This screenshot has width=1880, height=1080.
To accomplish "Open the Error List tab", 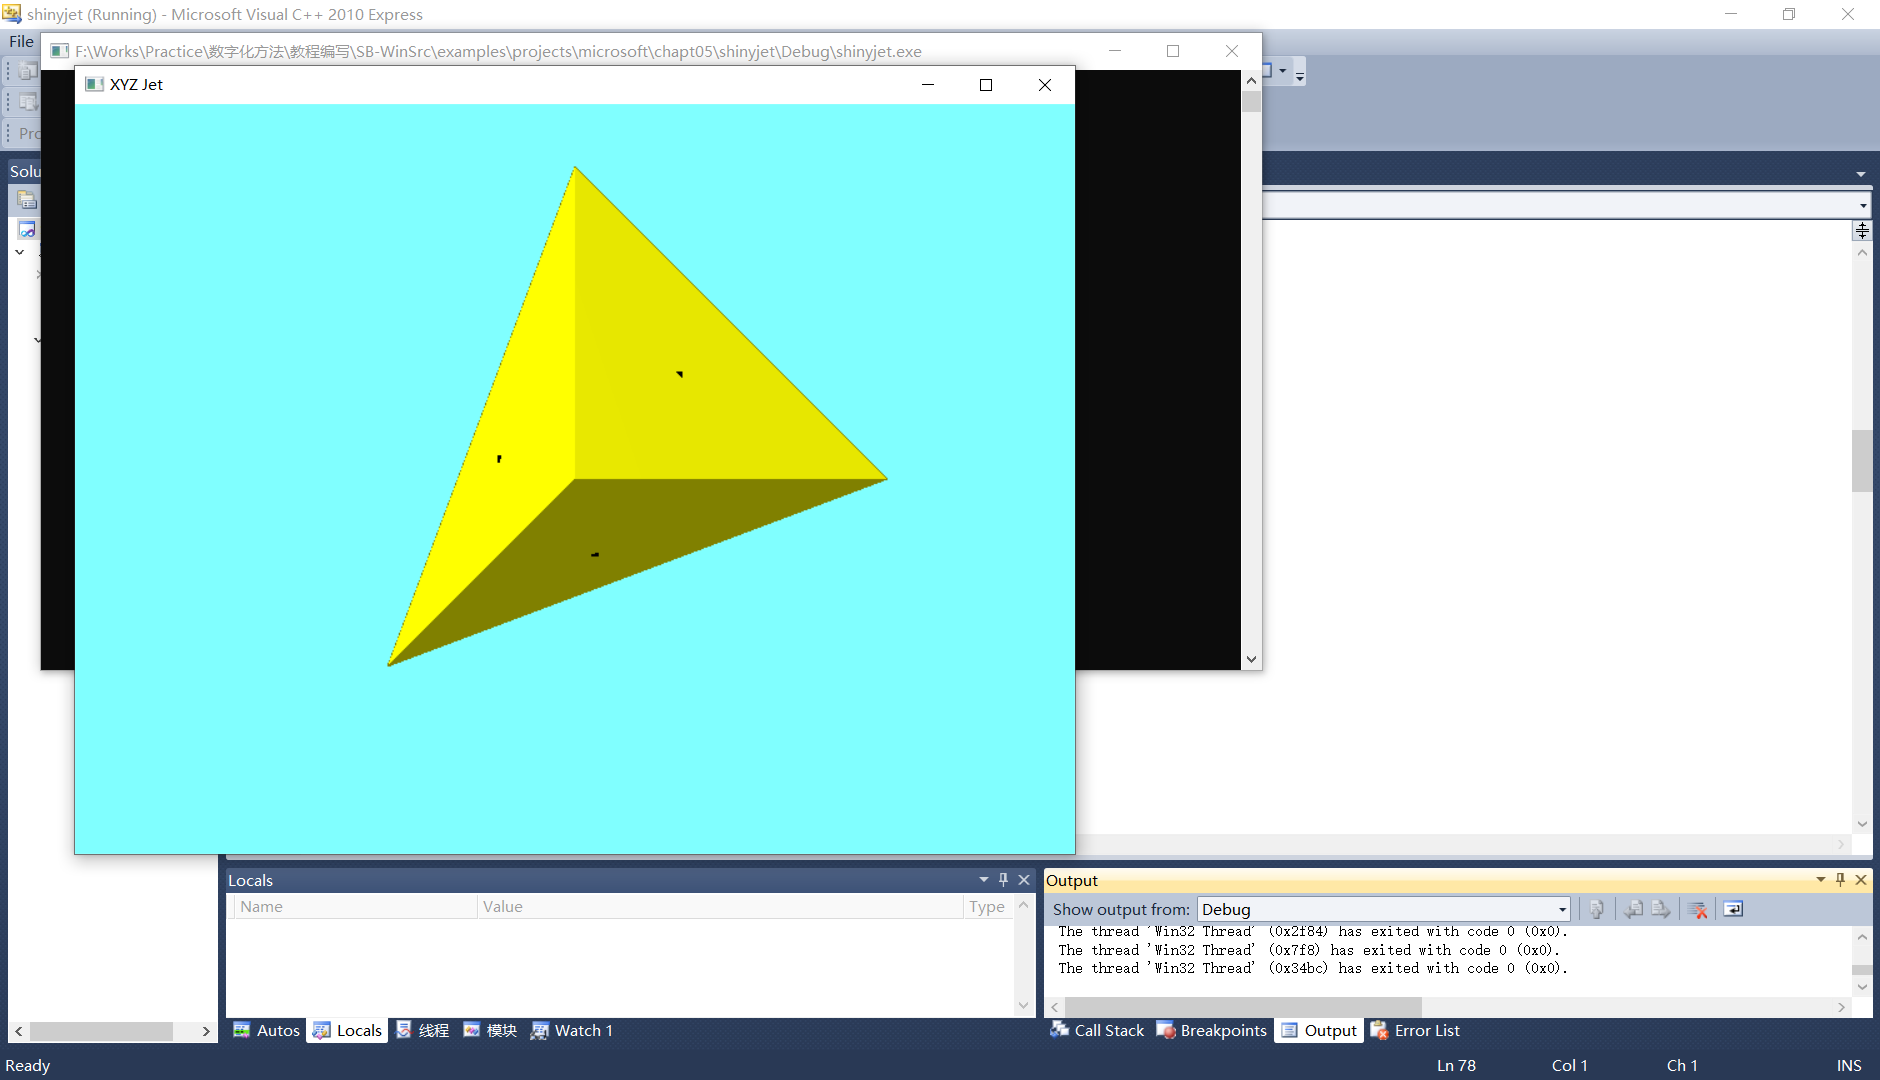I will (x=1415, y=1030).
